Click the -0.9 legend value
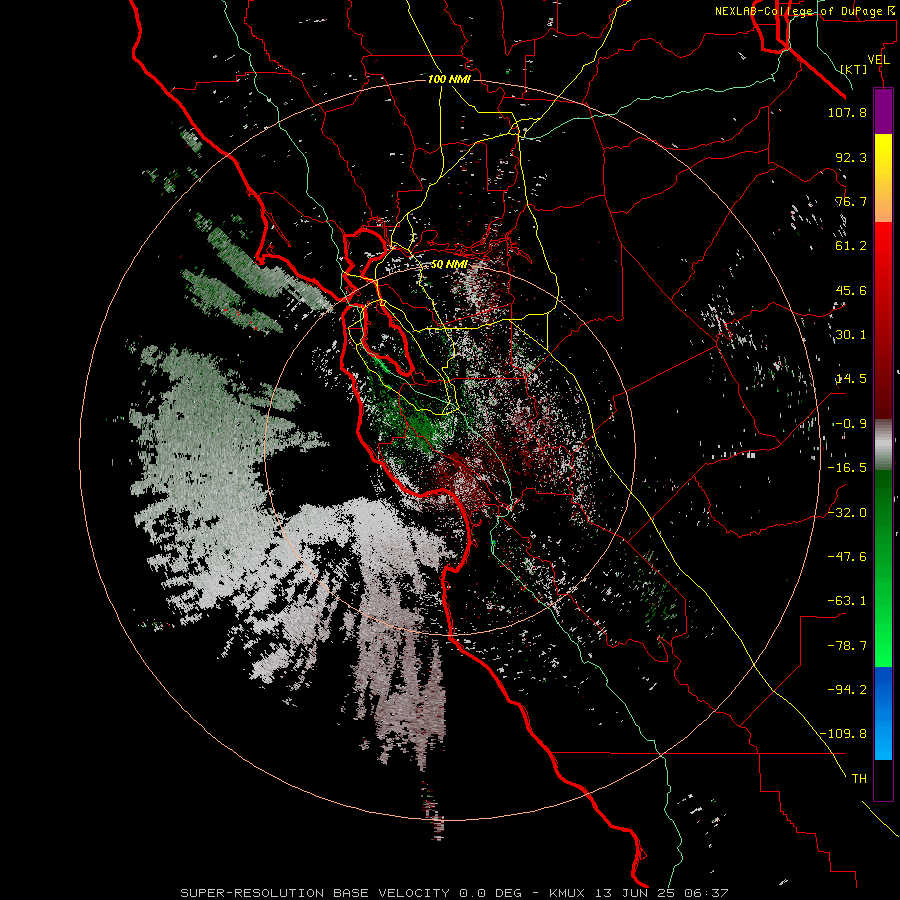The image size is (900, 900). [x=850, y=424]
